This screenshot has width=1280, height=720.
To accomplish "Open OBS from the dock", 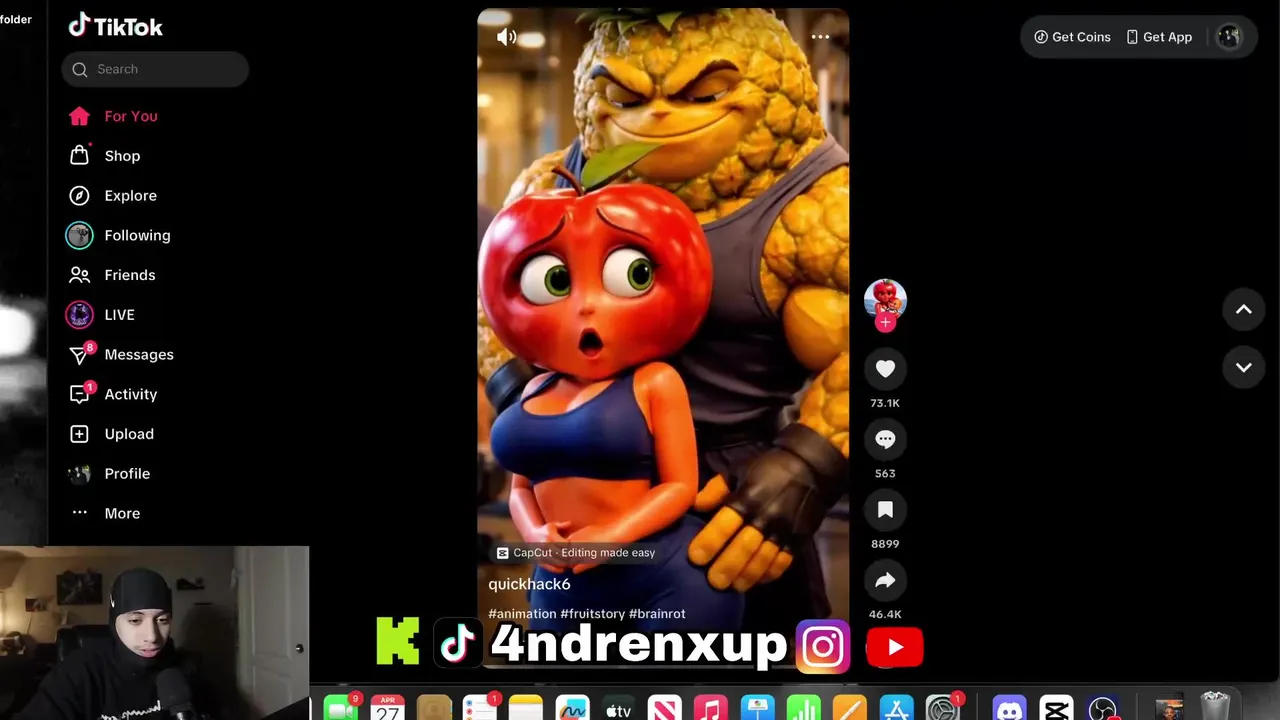I will click(1103, 708).
